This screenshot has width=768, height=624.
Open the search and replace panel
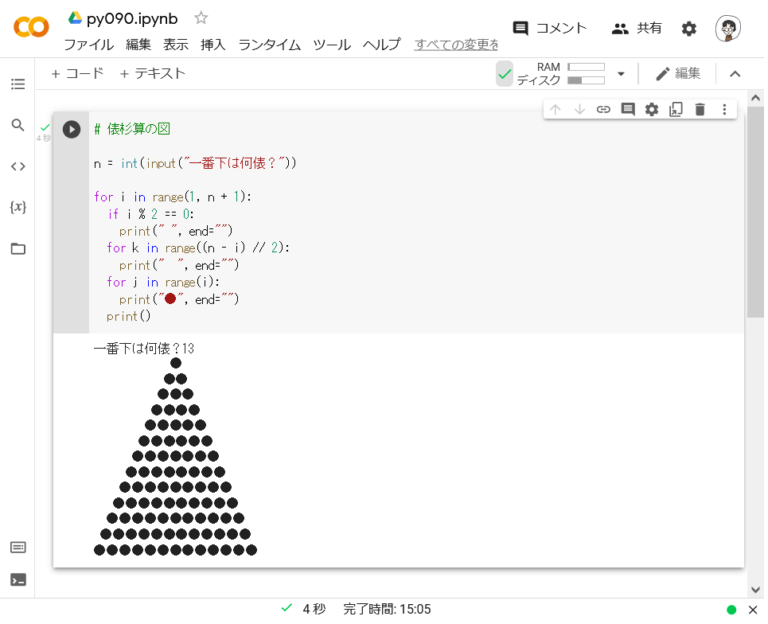[x=18, y=125]
